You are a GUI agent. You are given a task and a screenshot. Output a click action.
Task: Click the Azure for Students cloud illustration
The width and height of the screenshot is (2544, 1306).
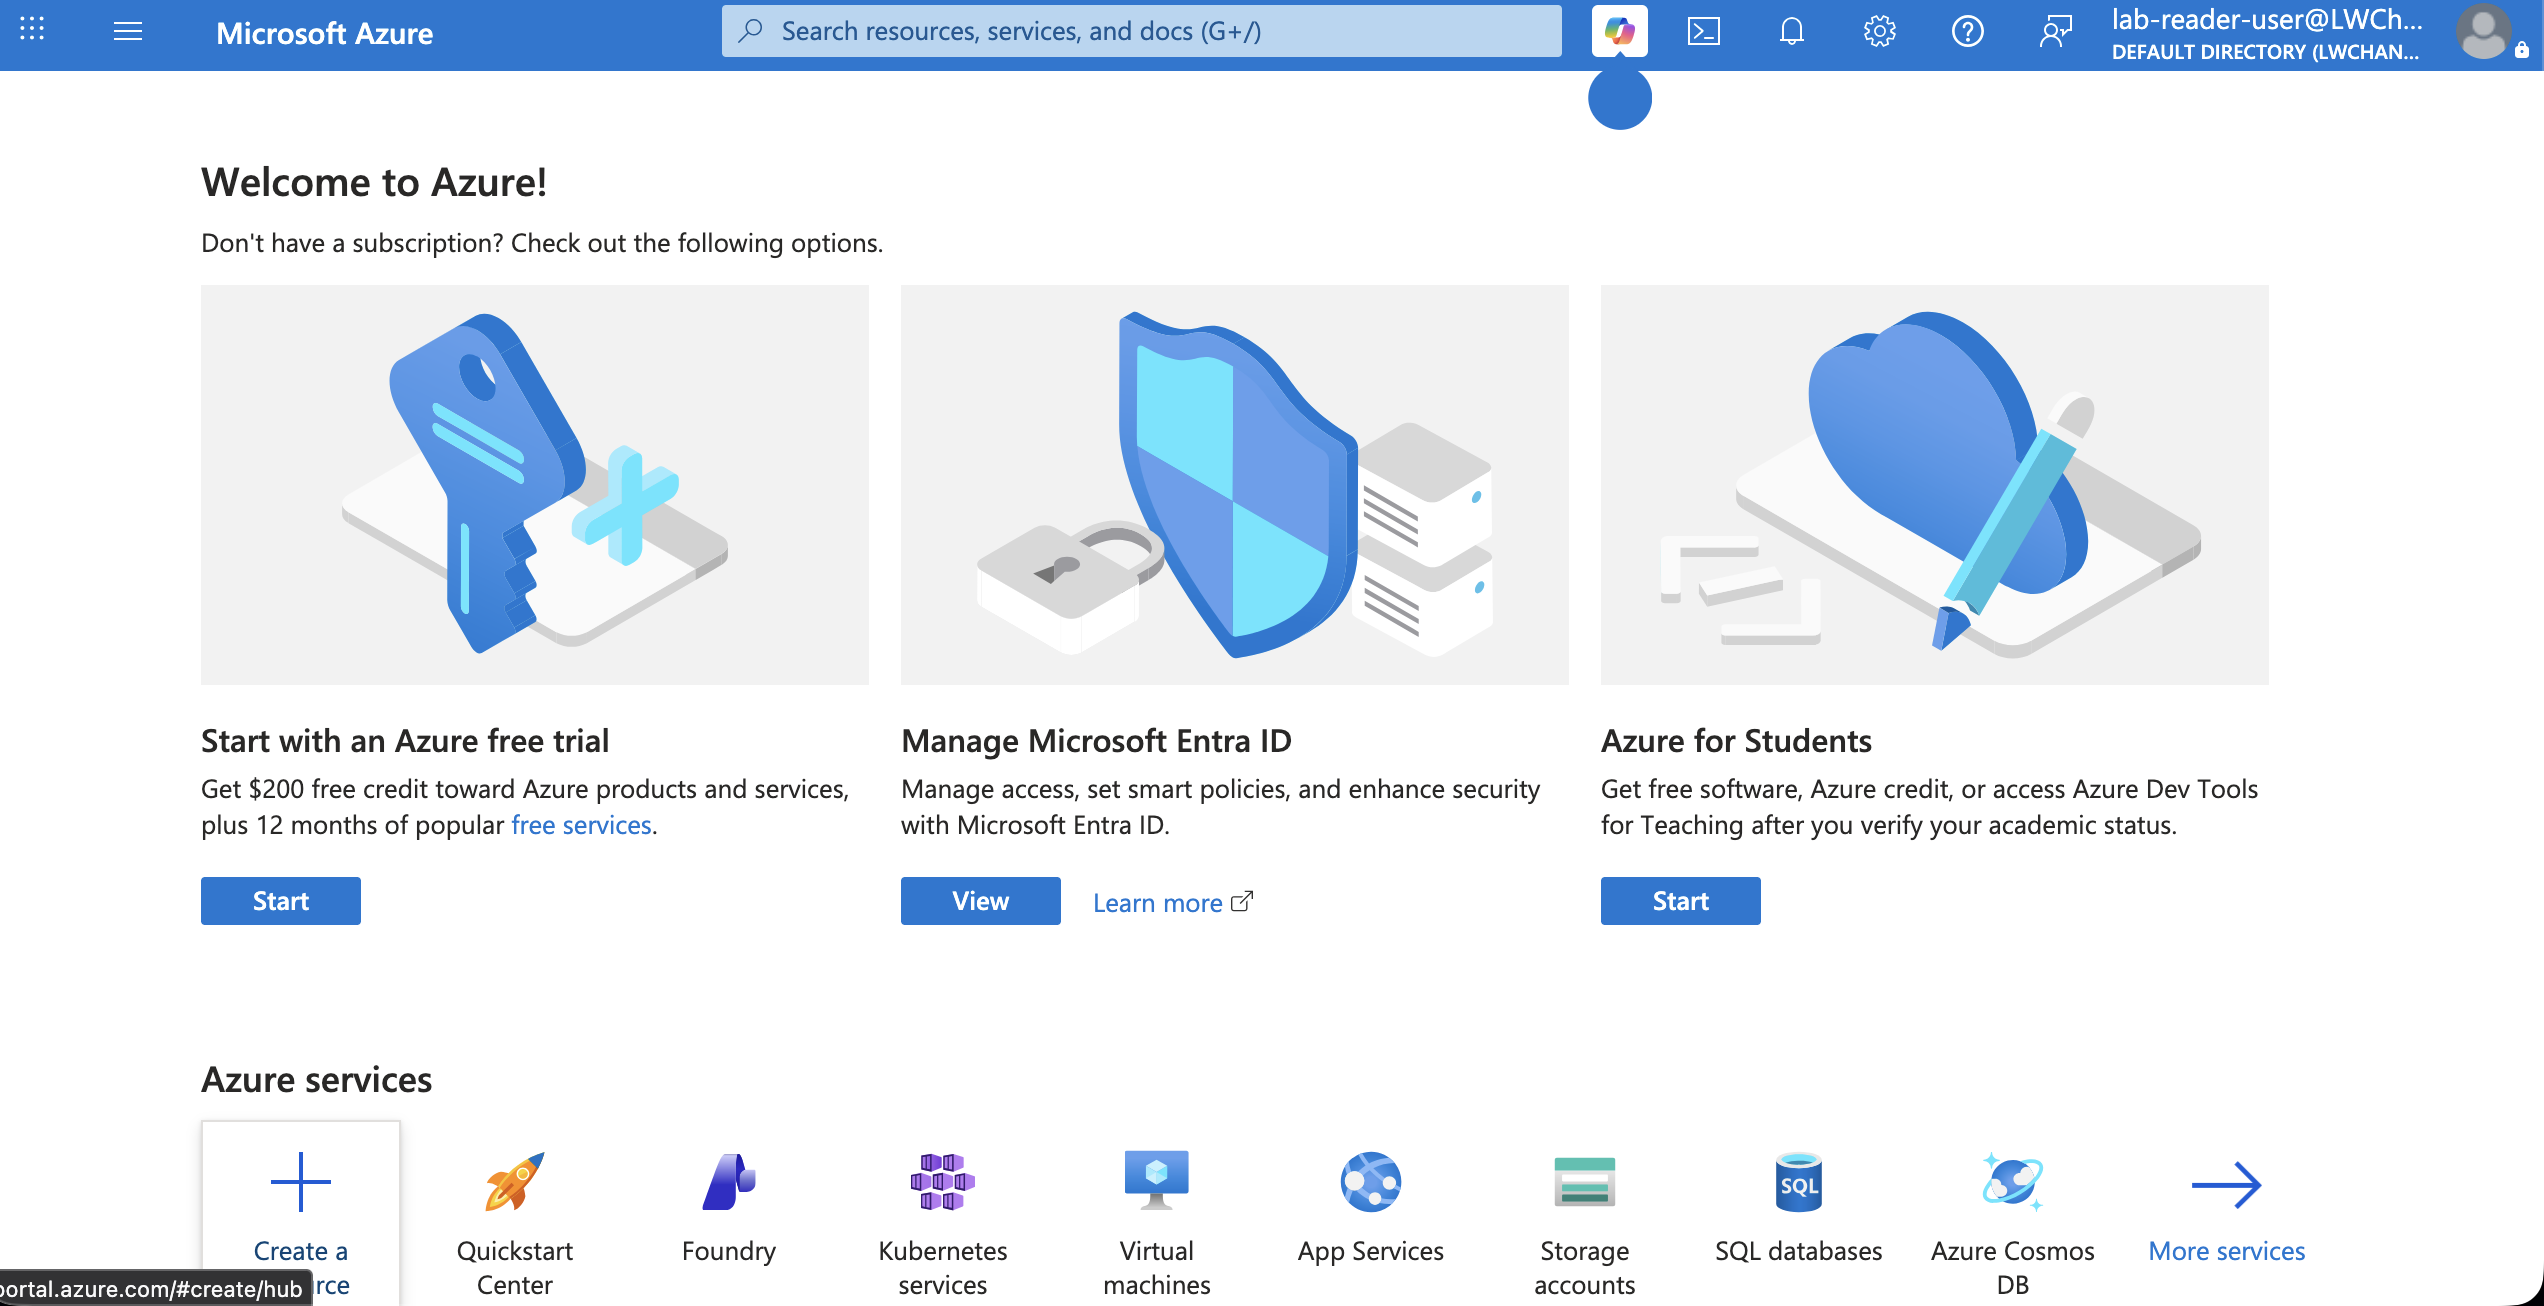click(1935, 484)
